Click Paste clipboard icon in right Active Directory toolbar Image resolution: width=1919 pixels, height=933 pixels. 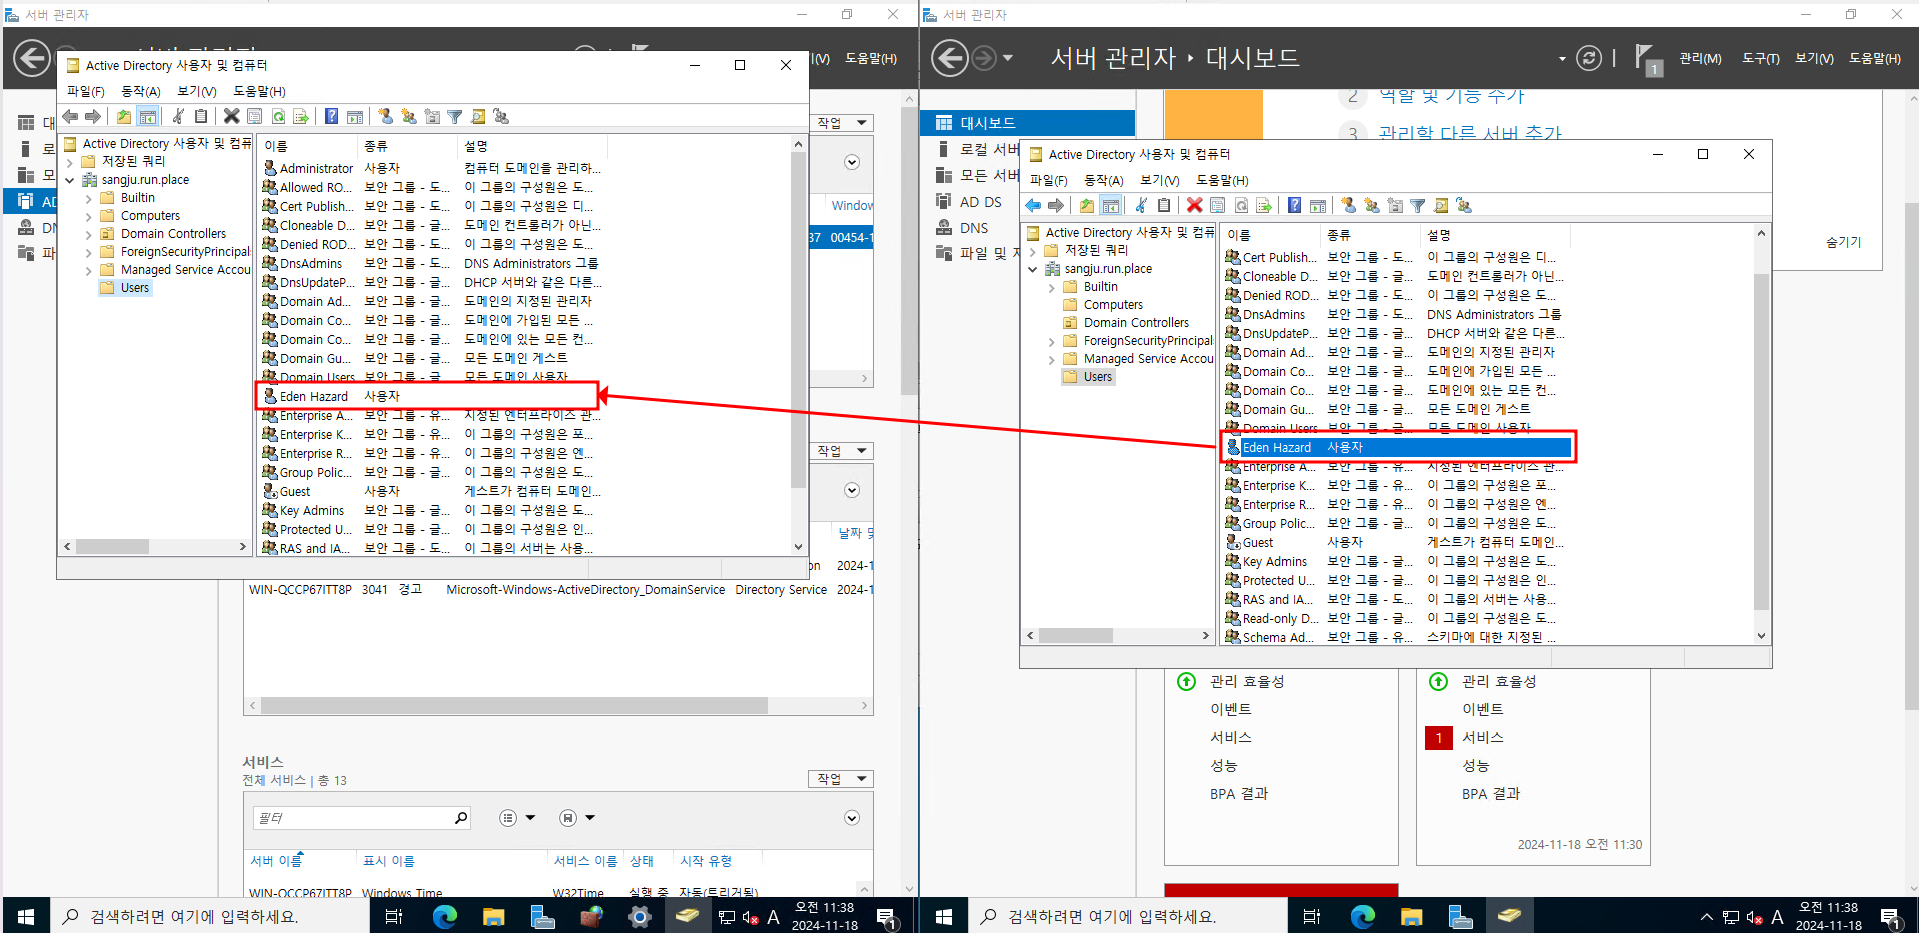click(x=1164, y=206)
